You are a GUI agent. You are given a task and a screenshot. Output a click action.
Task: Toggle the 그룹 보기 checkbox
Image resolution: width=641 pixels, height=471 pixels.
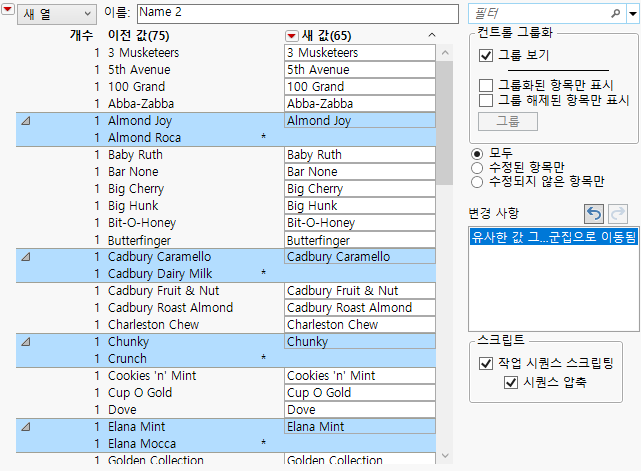click(x=486, y=55)
